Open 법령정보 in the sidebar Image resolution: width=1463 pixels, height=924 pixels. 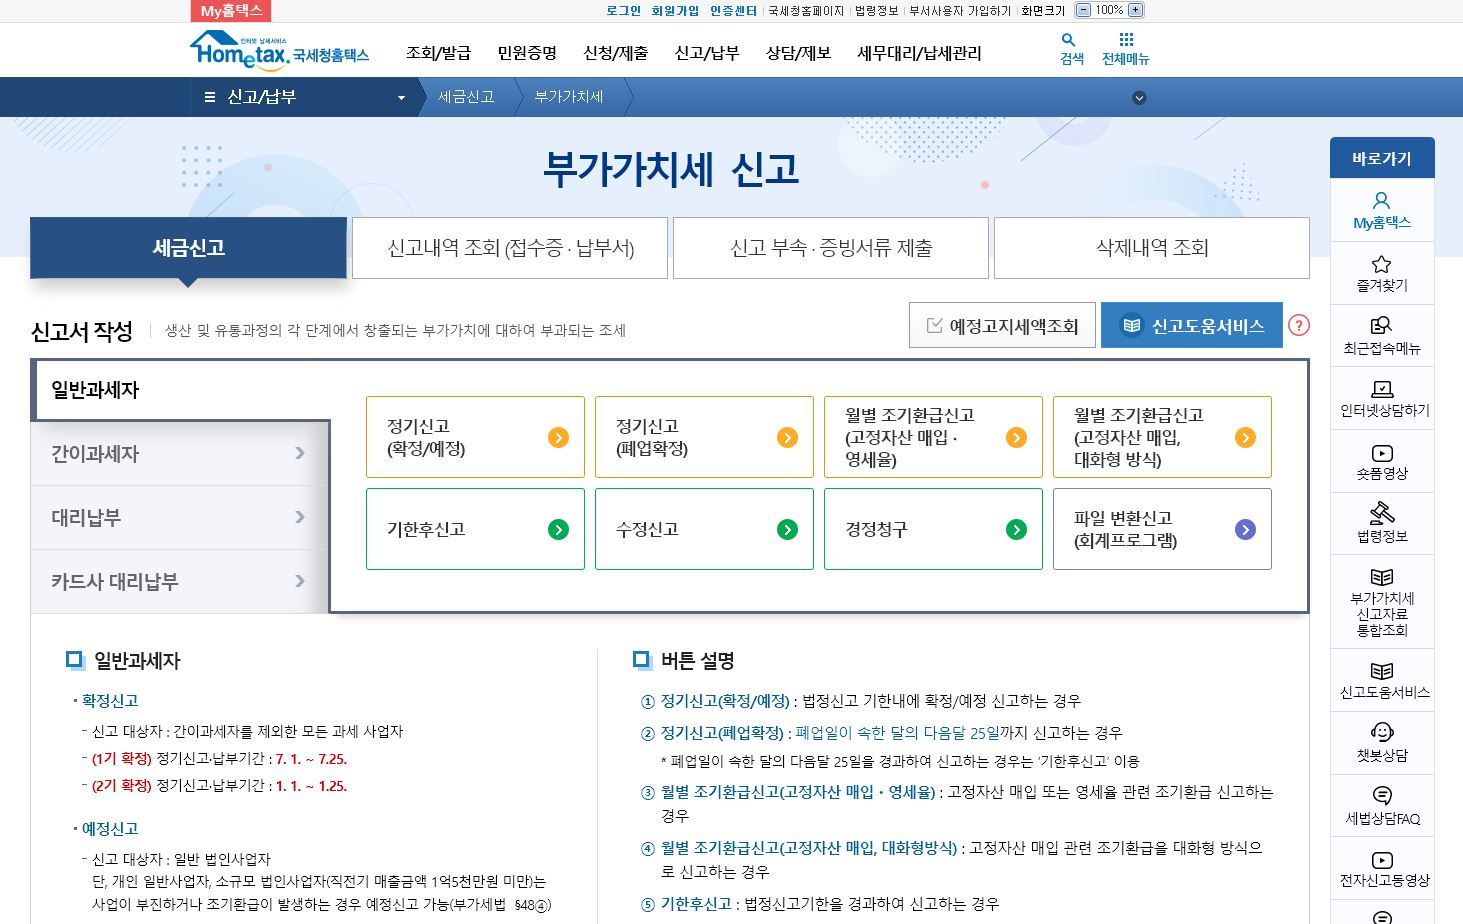tap(1381, 523)
